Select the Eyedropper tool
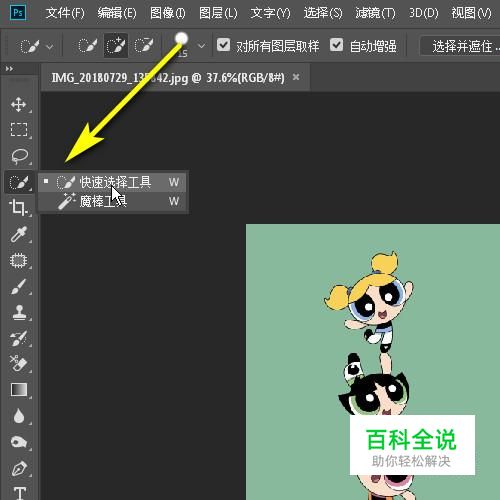 pyautogui.click(x=19, y=234)
